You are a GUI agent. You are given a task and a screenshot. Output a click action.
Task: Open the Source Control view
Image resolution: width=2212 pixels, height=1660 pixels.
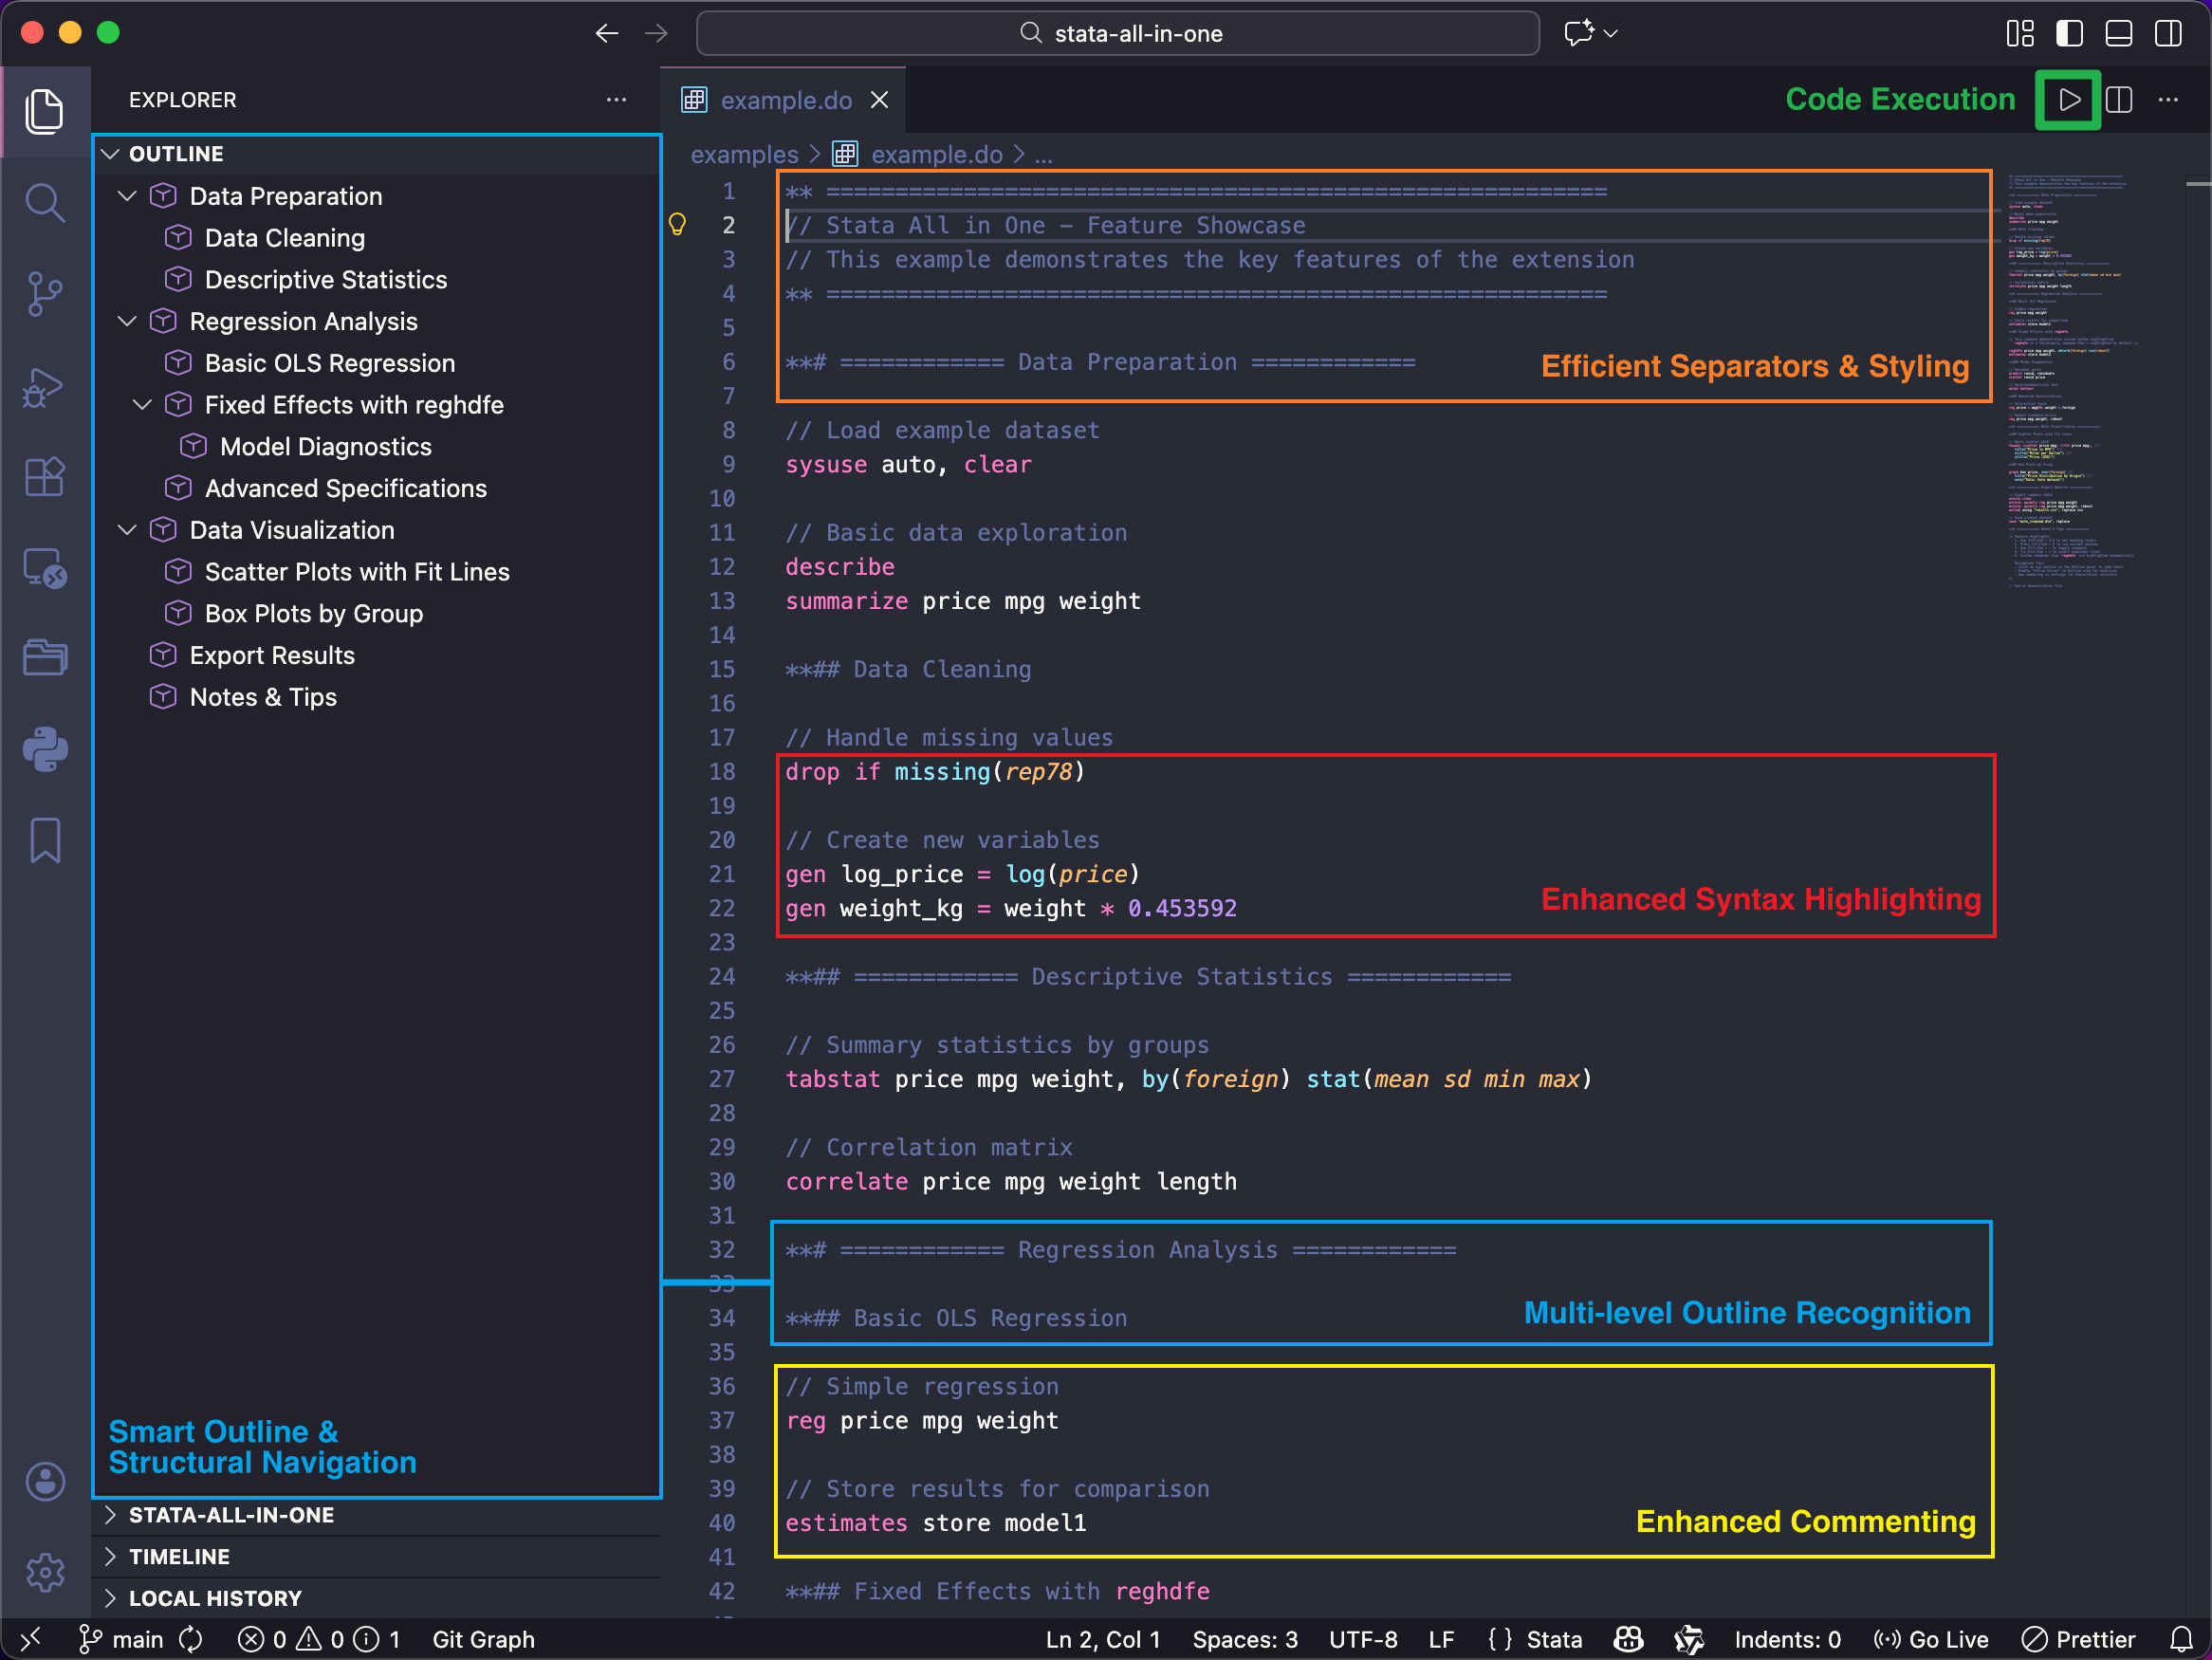tap(45, 294)
